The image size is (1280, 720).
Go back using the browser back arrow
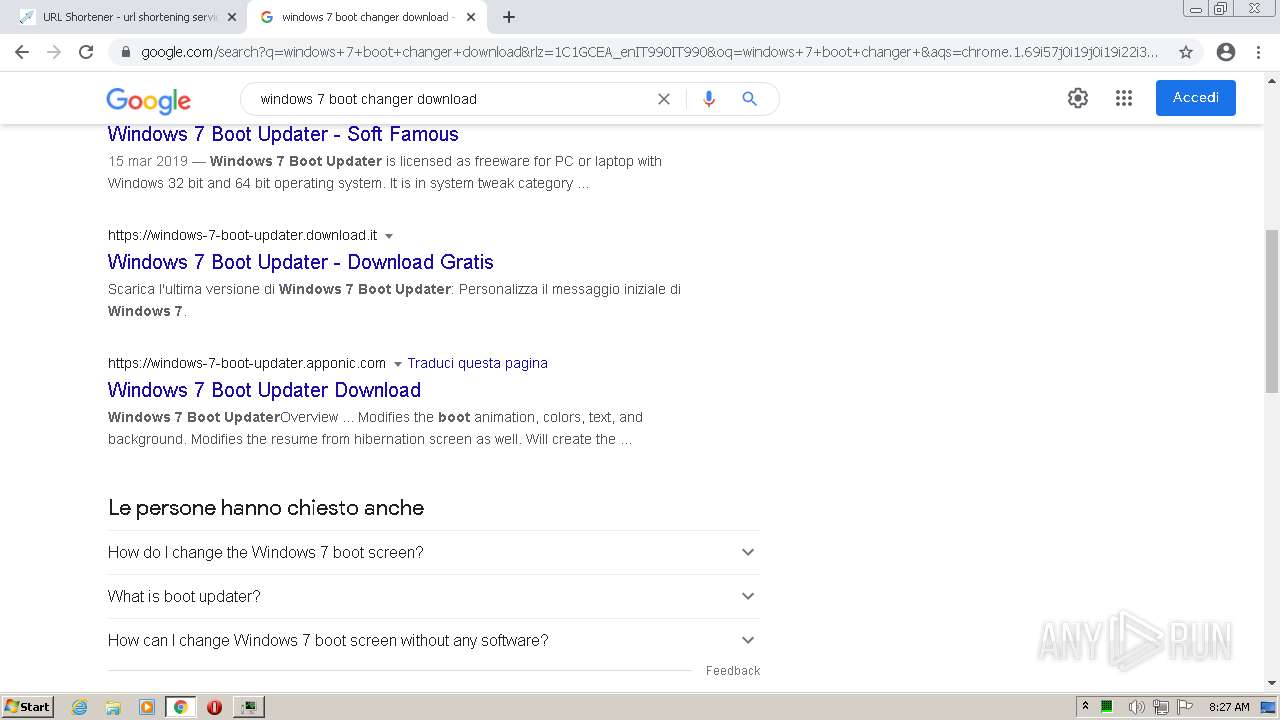pos(22,52)
